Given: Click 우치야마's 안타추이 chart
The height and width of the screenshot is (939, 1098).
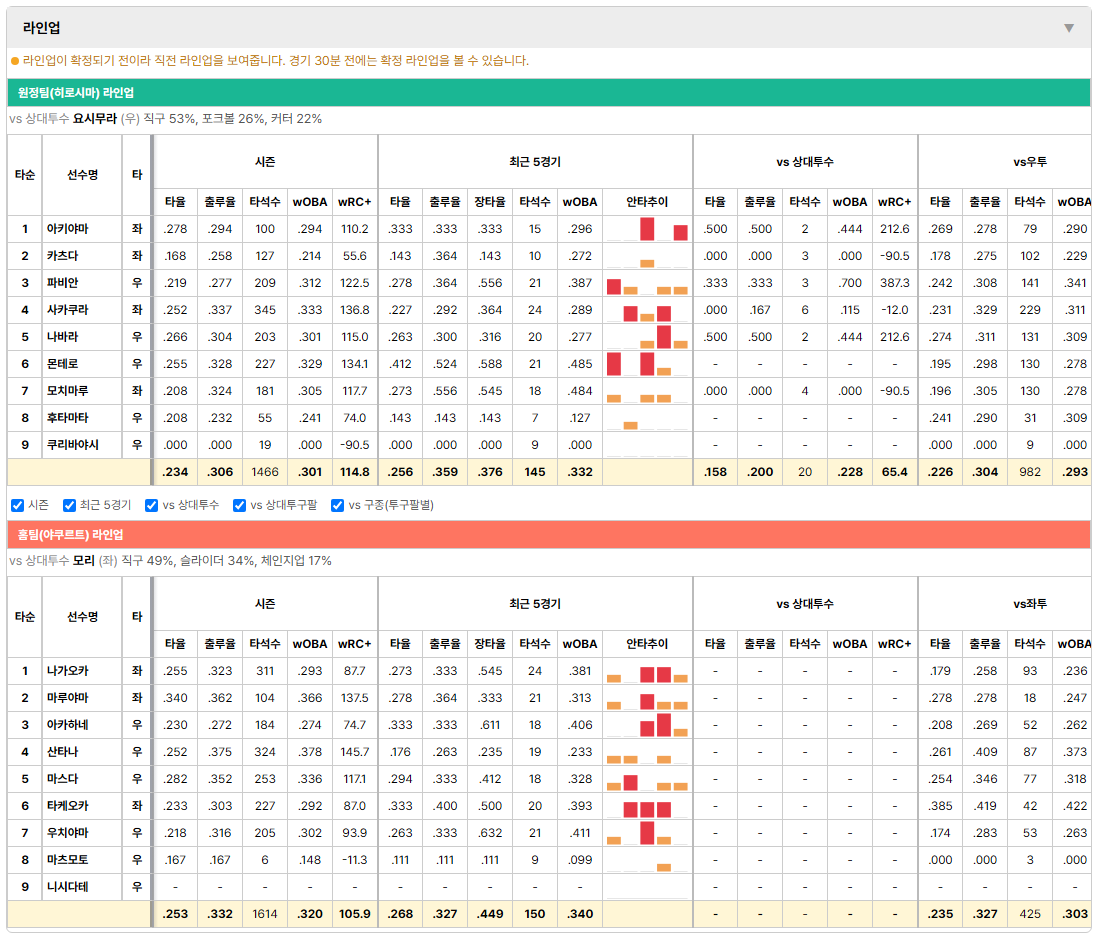Looking at the screenshot, I should click(x=647, y=833).
